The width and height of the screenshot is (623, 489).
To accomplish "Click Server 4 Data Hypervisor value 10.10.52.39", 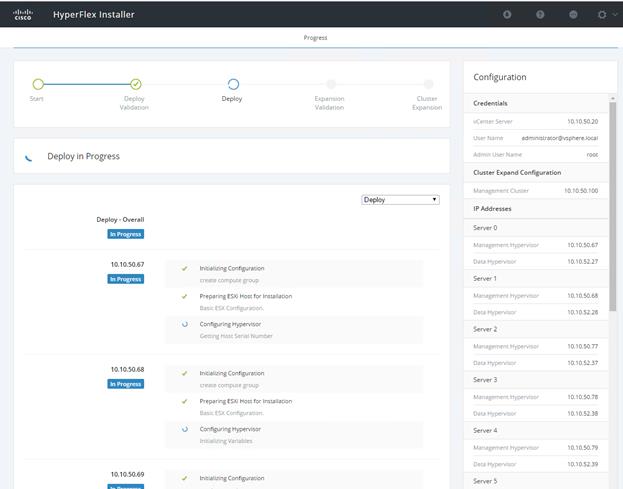I will 582,464.
